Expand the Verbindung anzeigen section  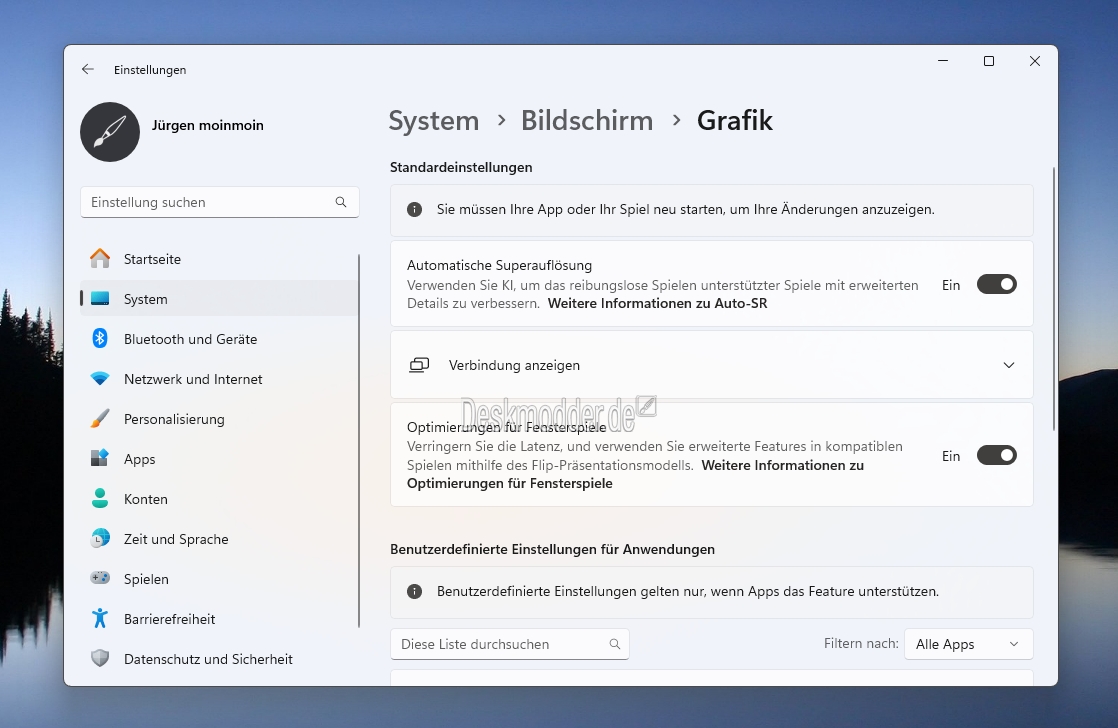[1008, 366]
